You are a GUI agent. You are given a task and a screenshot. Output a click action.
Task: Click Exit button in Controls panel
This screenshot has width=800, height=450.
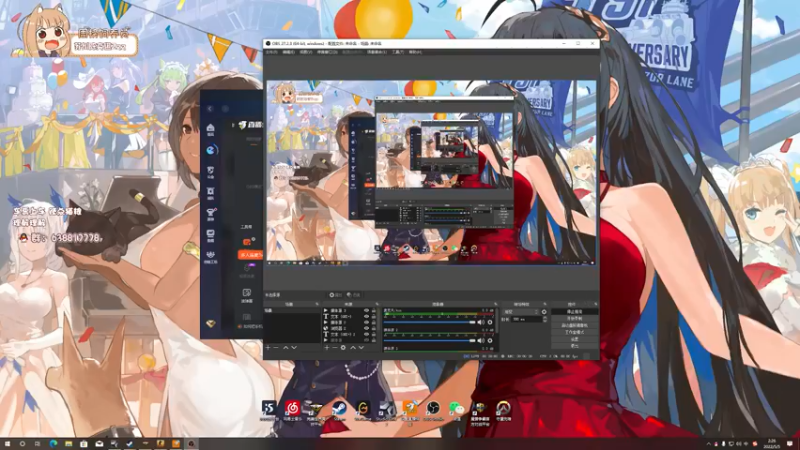tap(574, 346)
